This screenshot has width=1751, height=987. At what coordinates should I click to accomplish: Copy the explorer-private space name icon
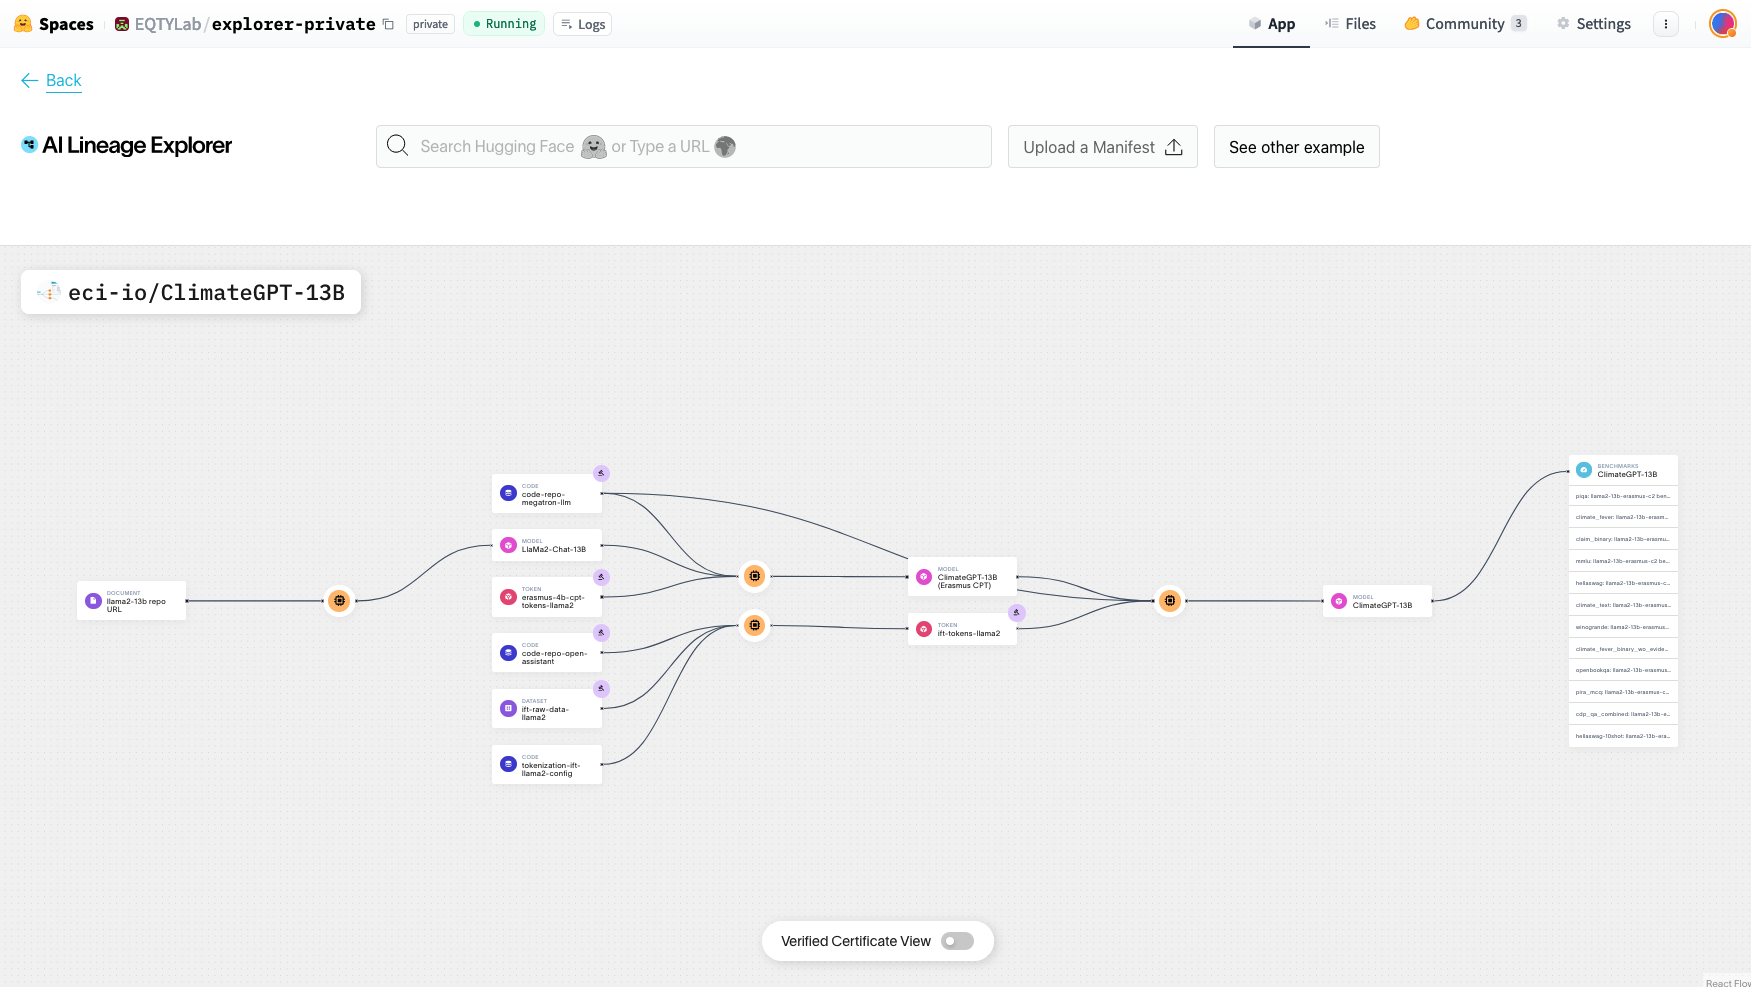pos(389,24)
